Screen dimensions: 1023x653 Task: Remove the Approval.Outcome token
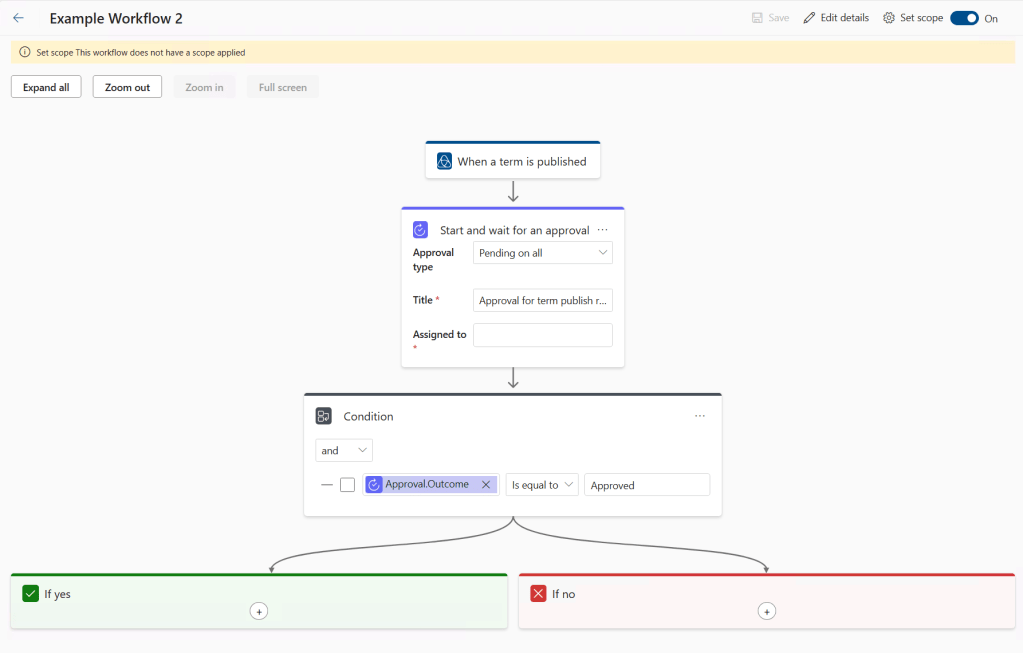pos(486,485)
